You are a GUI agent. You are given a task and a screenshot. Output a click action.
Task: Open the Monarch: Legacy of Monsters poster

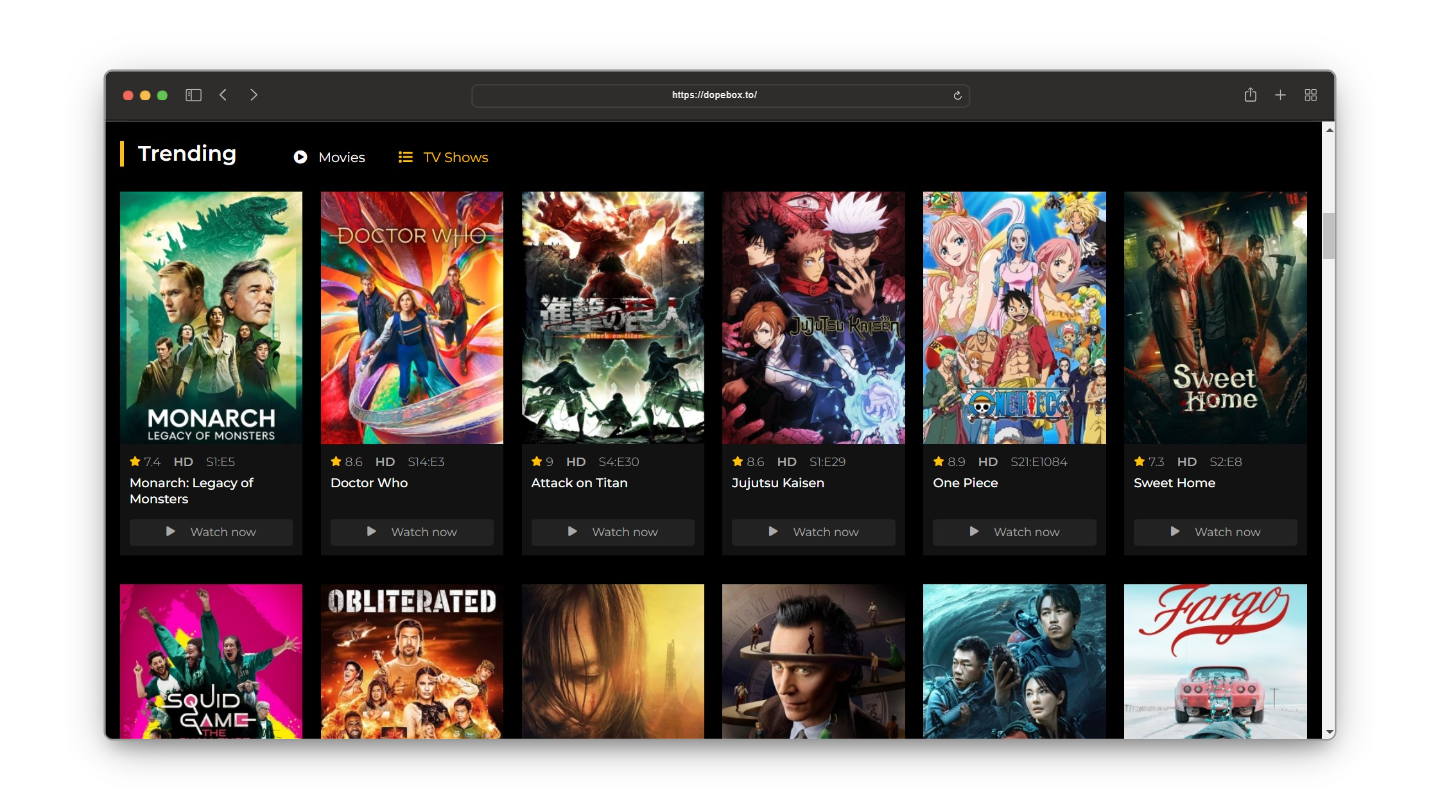coord(211,318)
